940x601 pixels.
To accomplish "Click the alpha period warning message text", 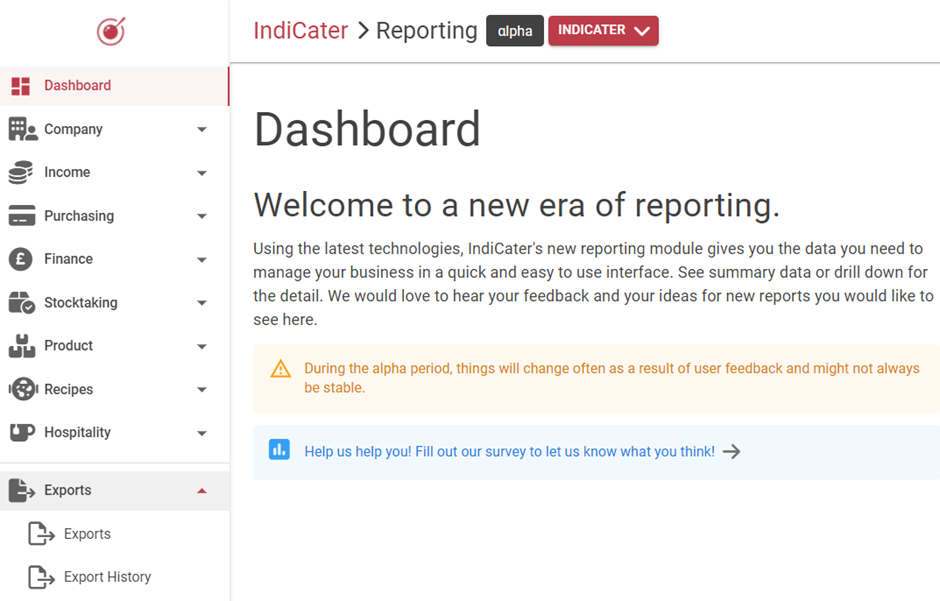I will pos(611,378).
